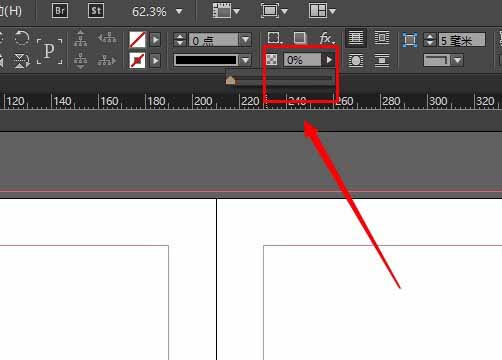502x360 pixels.
Task: Open opacity slider with the arrow button
Action: (x=329, y=60)
